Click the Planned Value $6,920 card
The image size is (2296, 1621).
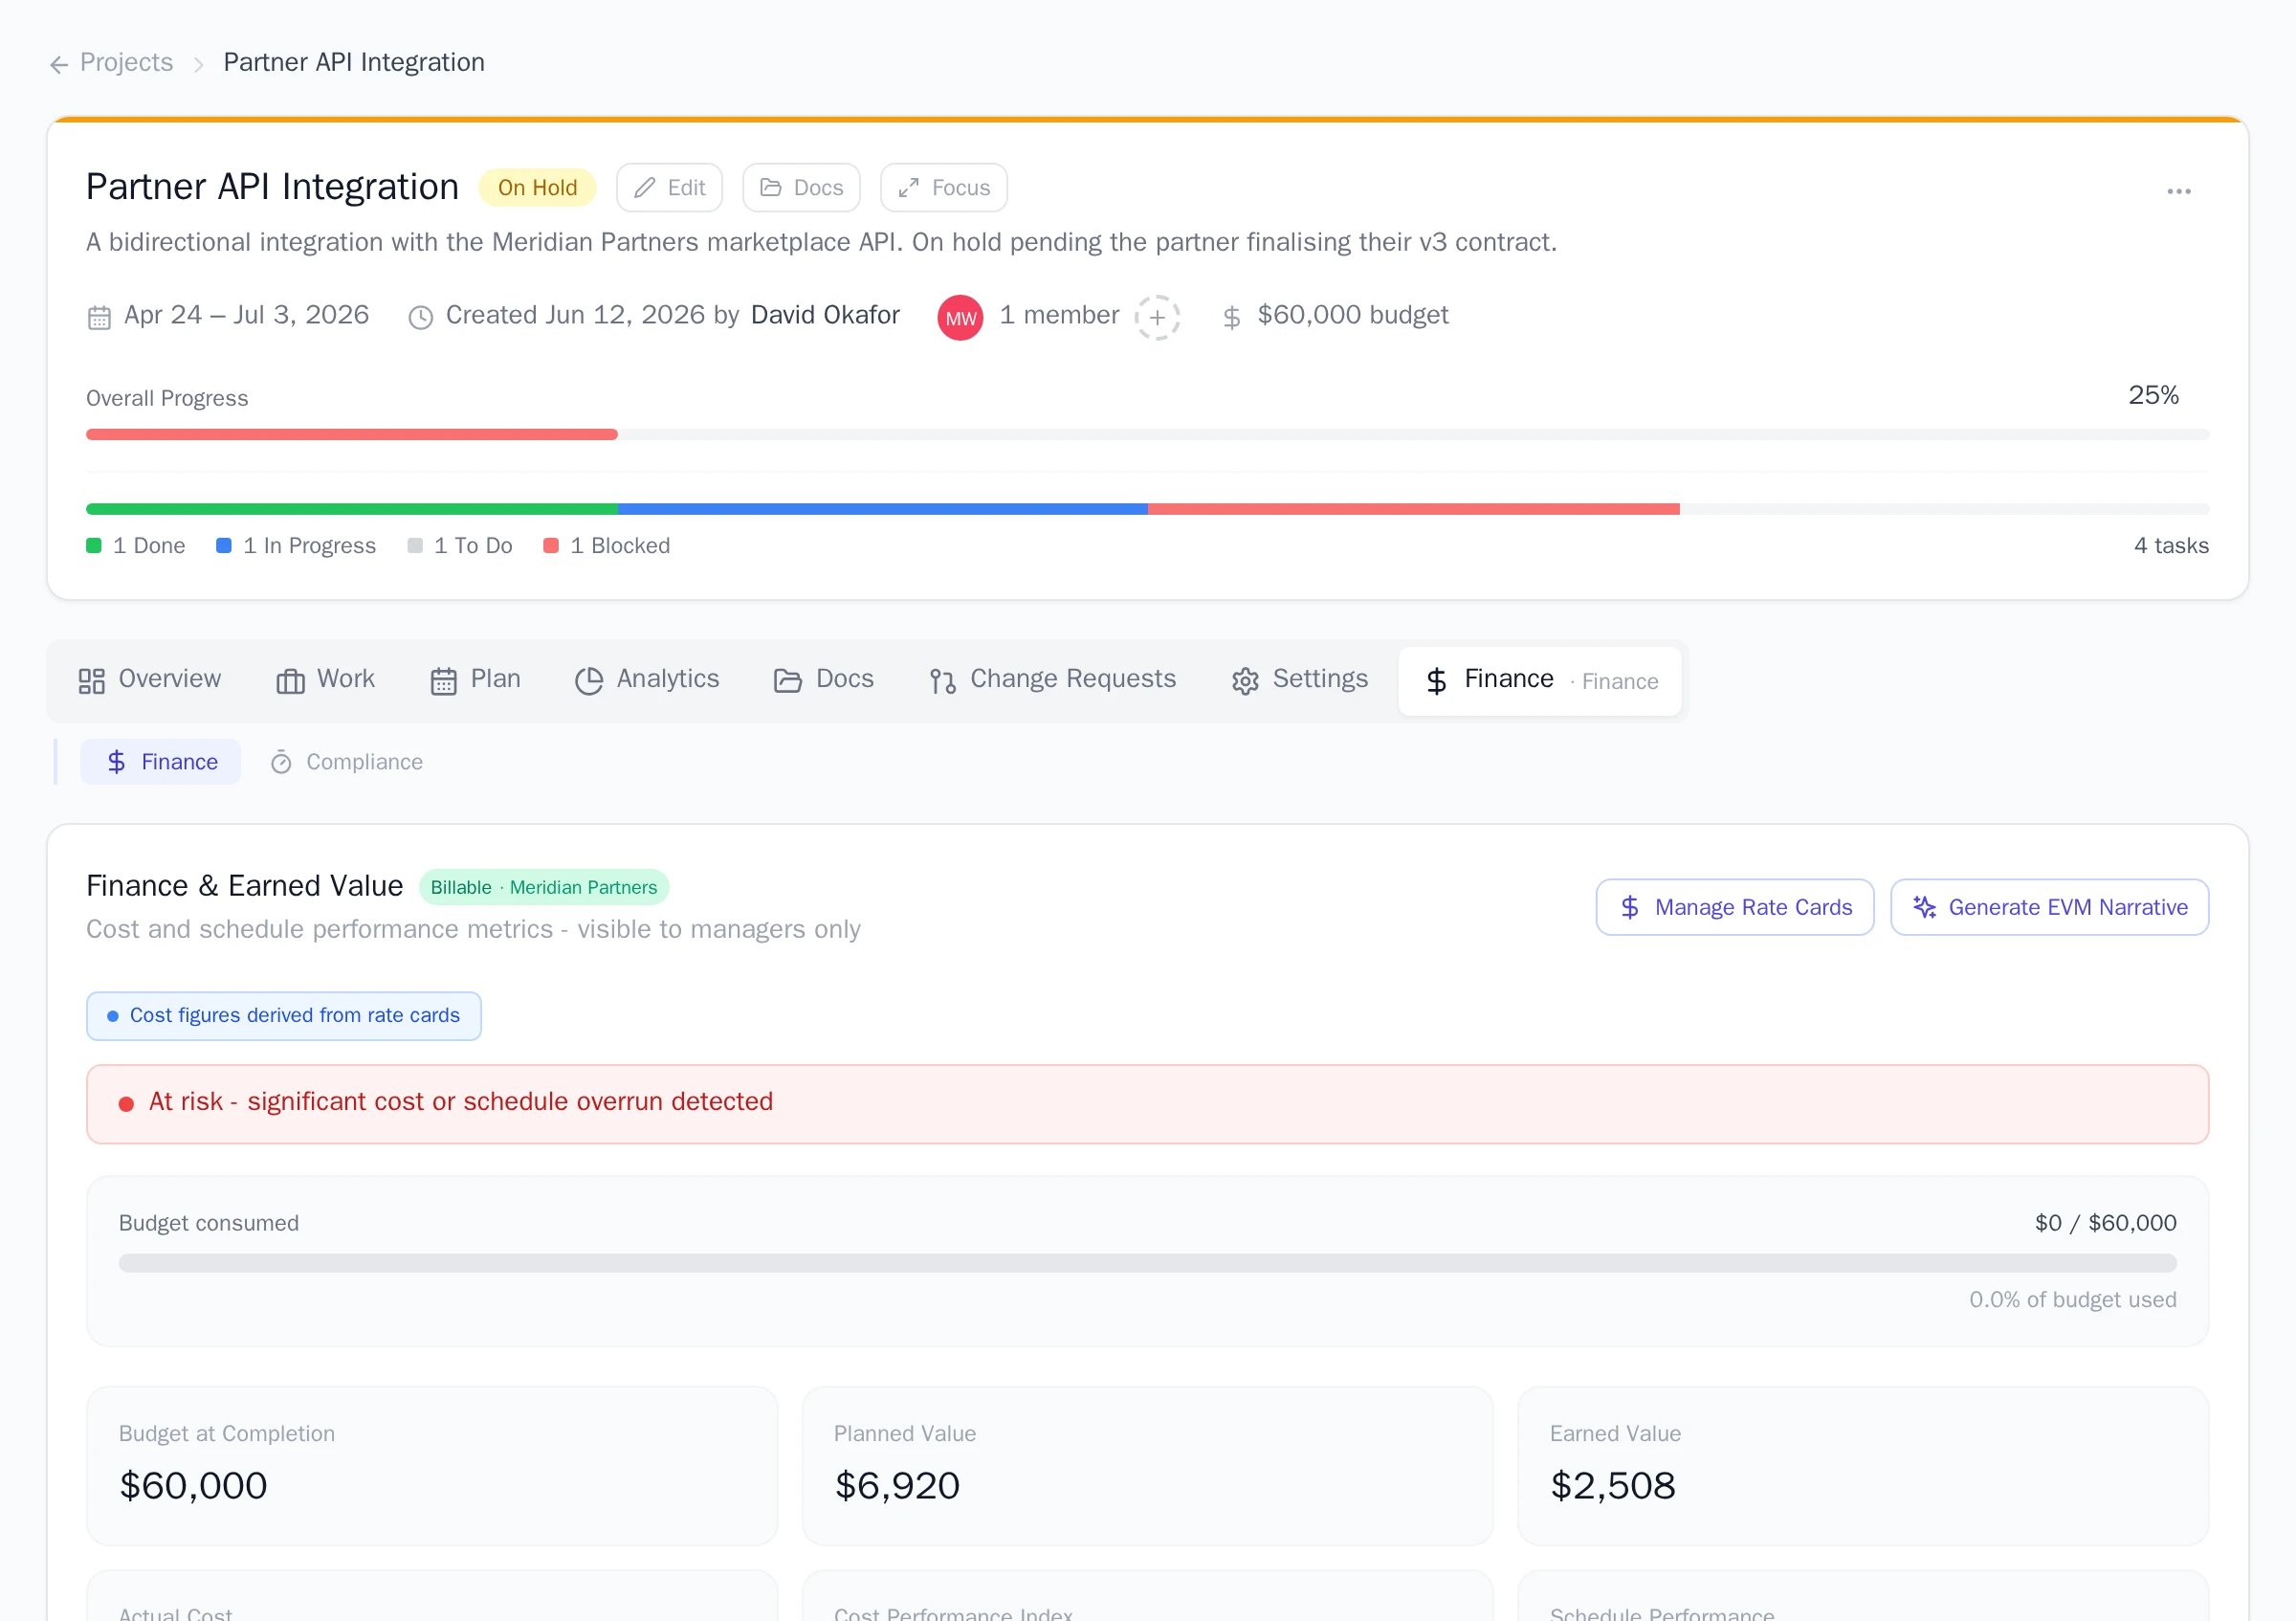[x=1147, y=1466]
